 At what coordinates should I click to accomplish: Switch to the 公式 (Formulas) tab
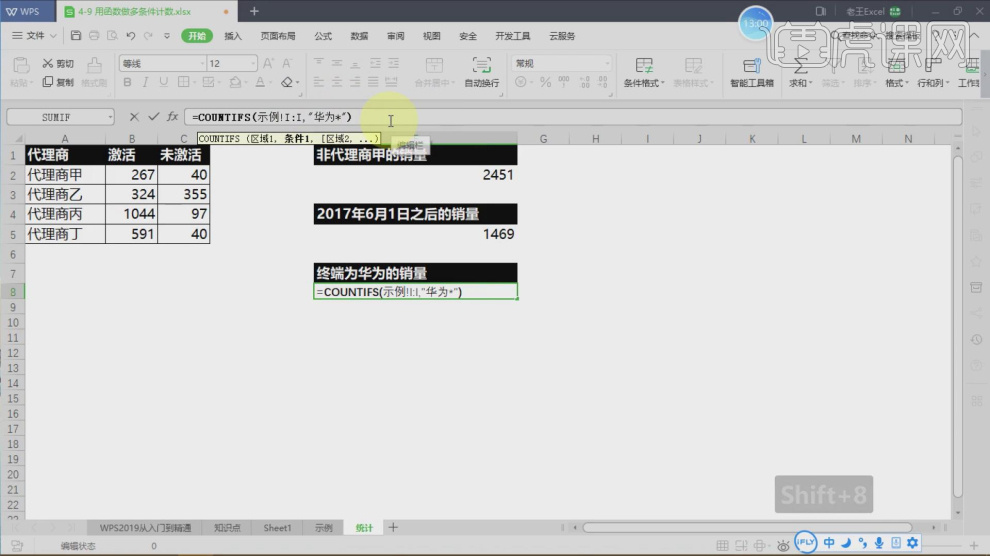click(x=323, y=36)
